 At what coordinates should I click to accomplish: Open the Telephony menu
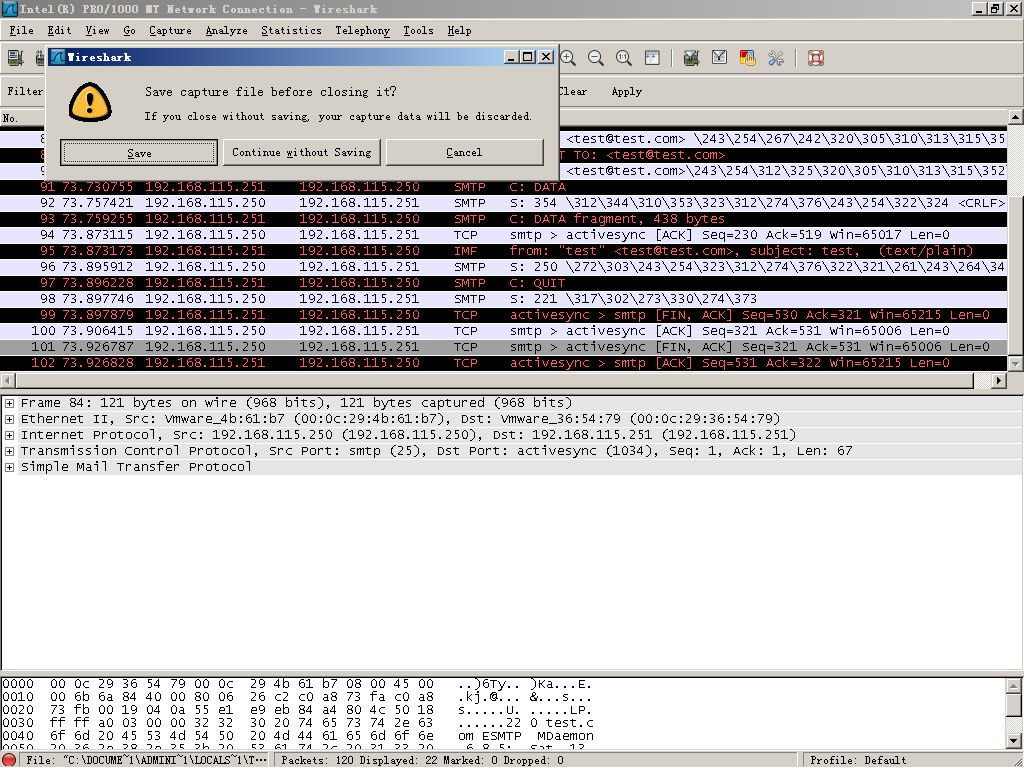pyautogui.click(x=362, y=30)
